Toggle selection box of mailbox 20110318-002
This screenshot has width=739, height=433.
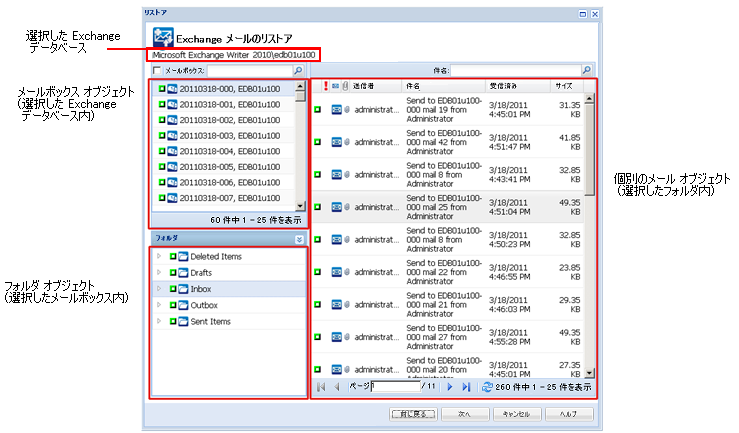(162, 120)
